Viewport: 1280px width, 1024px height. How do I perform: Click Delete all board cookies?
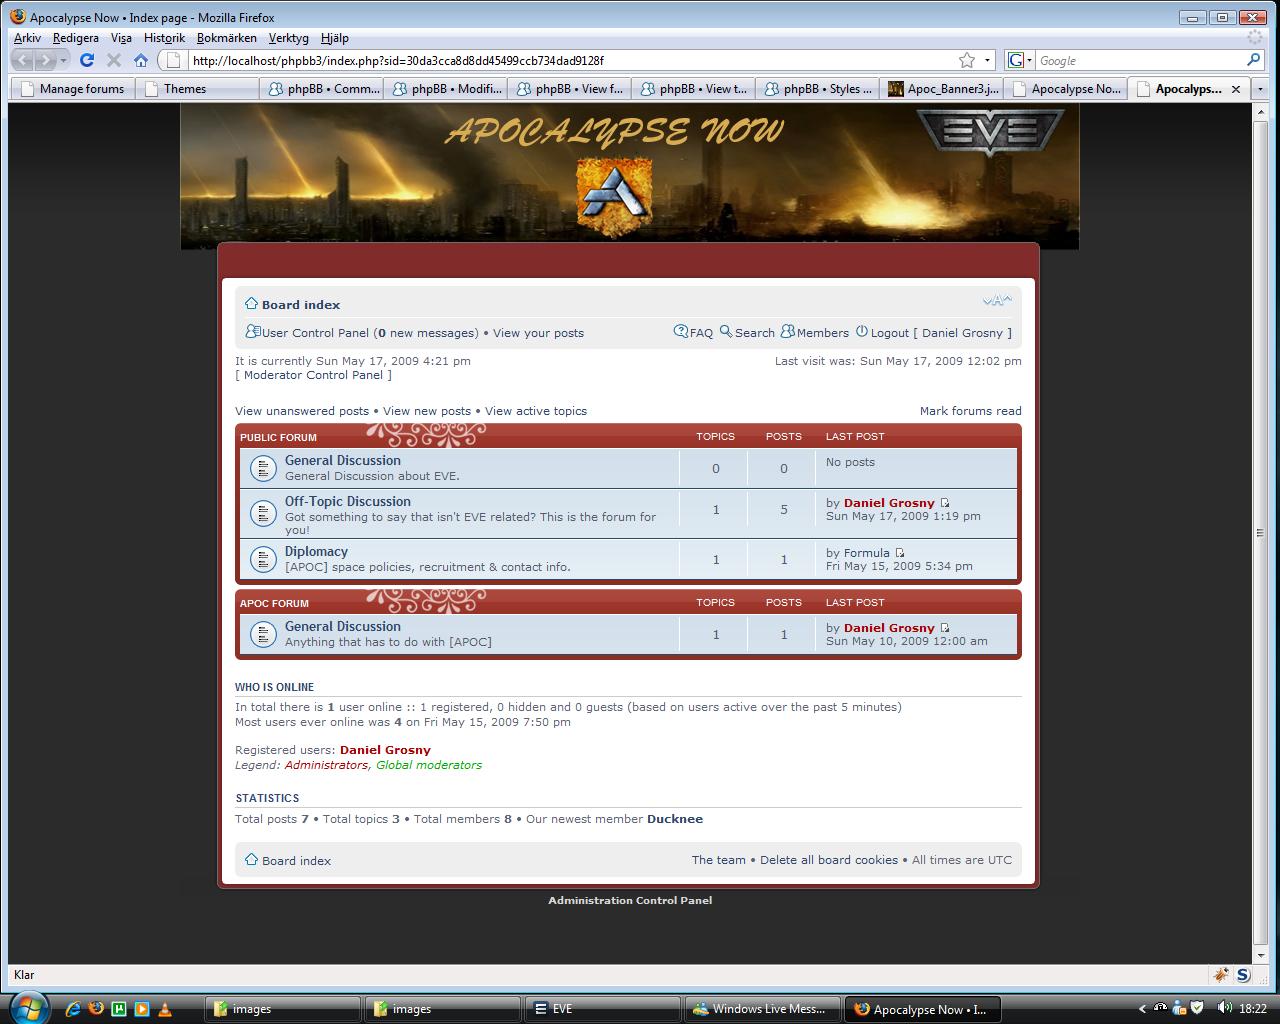[x=829, y=860]
